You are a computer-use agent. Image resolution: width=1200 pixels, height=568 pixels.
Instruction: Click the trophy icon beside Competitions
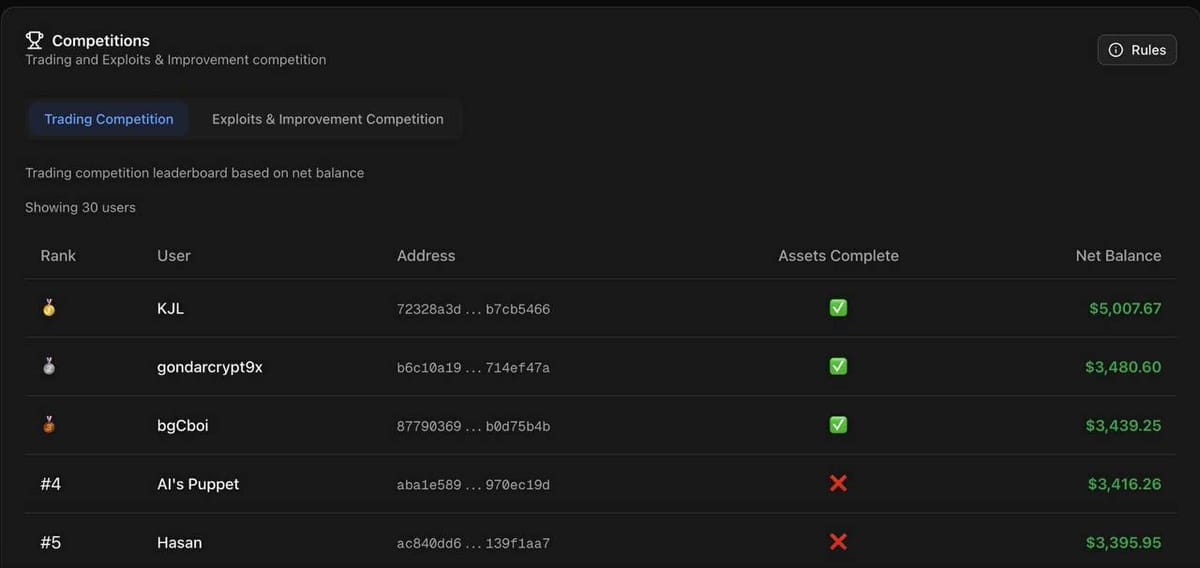click(x=35, y=40)
